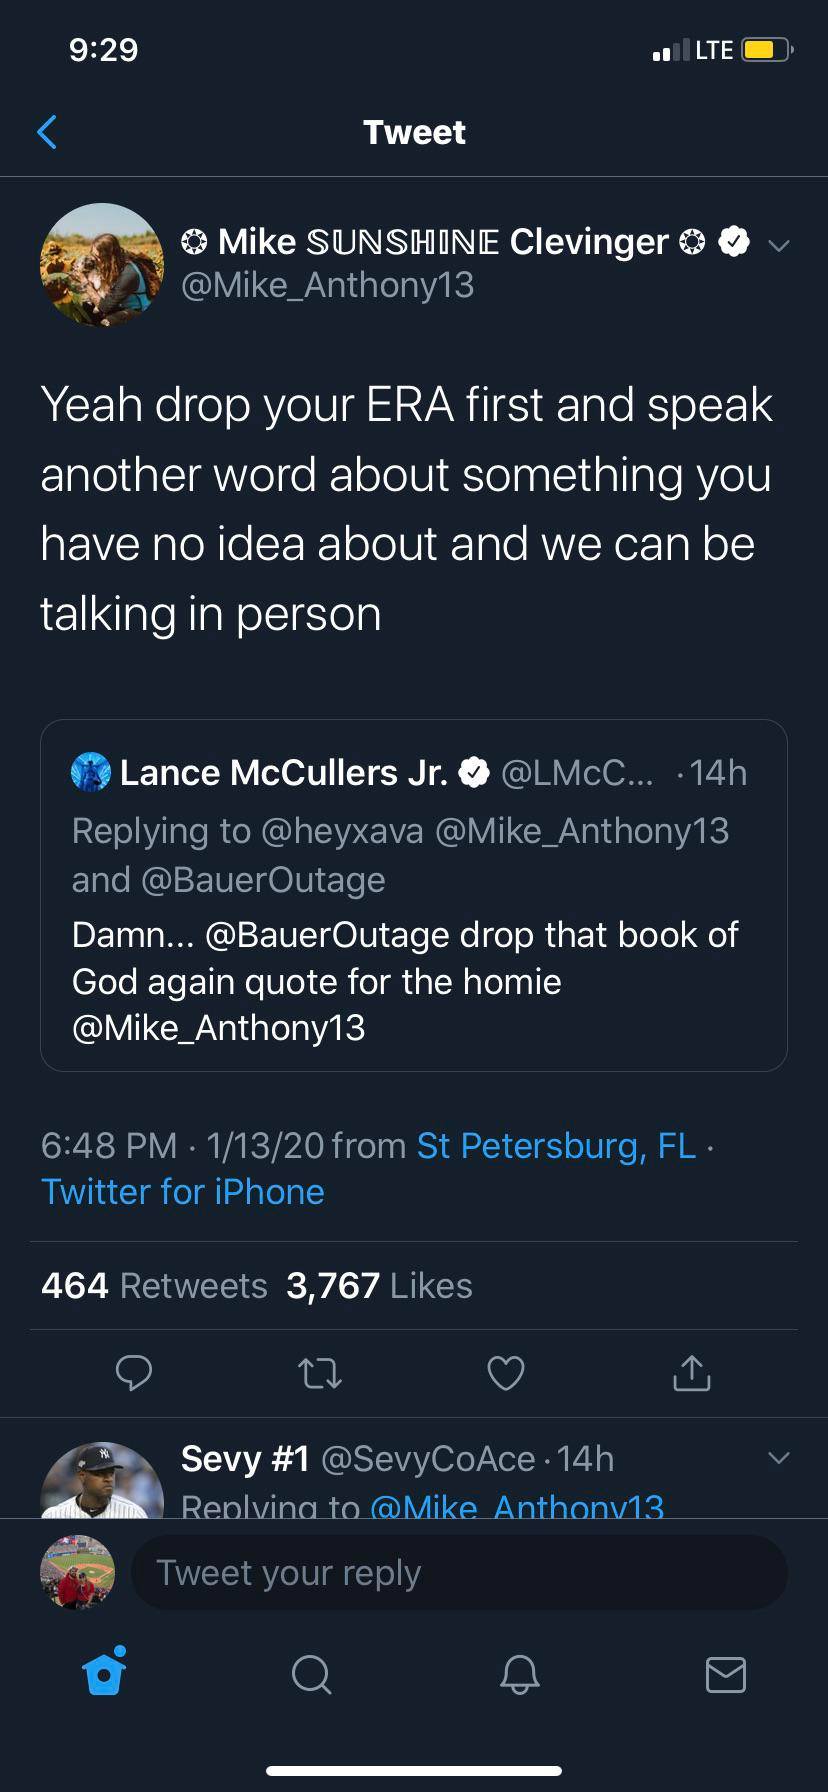Retweet Mike Clevinger's tweet

[320, 1373]
